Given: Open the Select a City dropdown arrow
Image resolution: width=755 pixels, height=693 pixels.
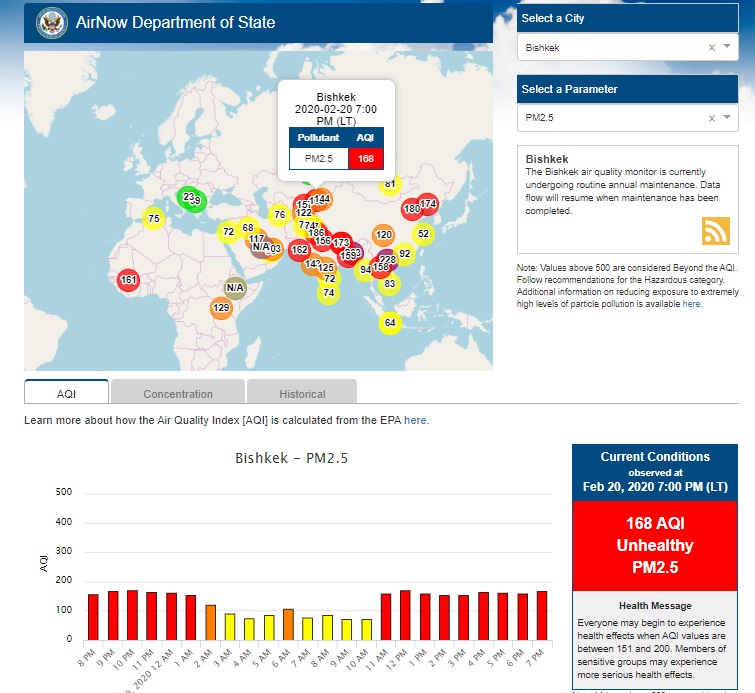Looking at the screenshot, I should [x=727, y=47].
